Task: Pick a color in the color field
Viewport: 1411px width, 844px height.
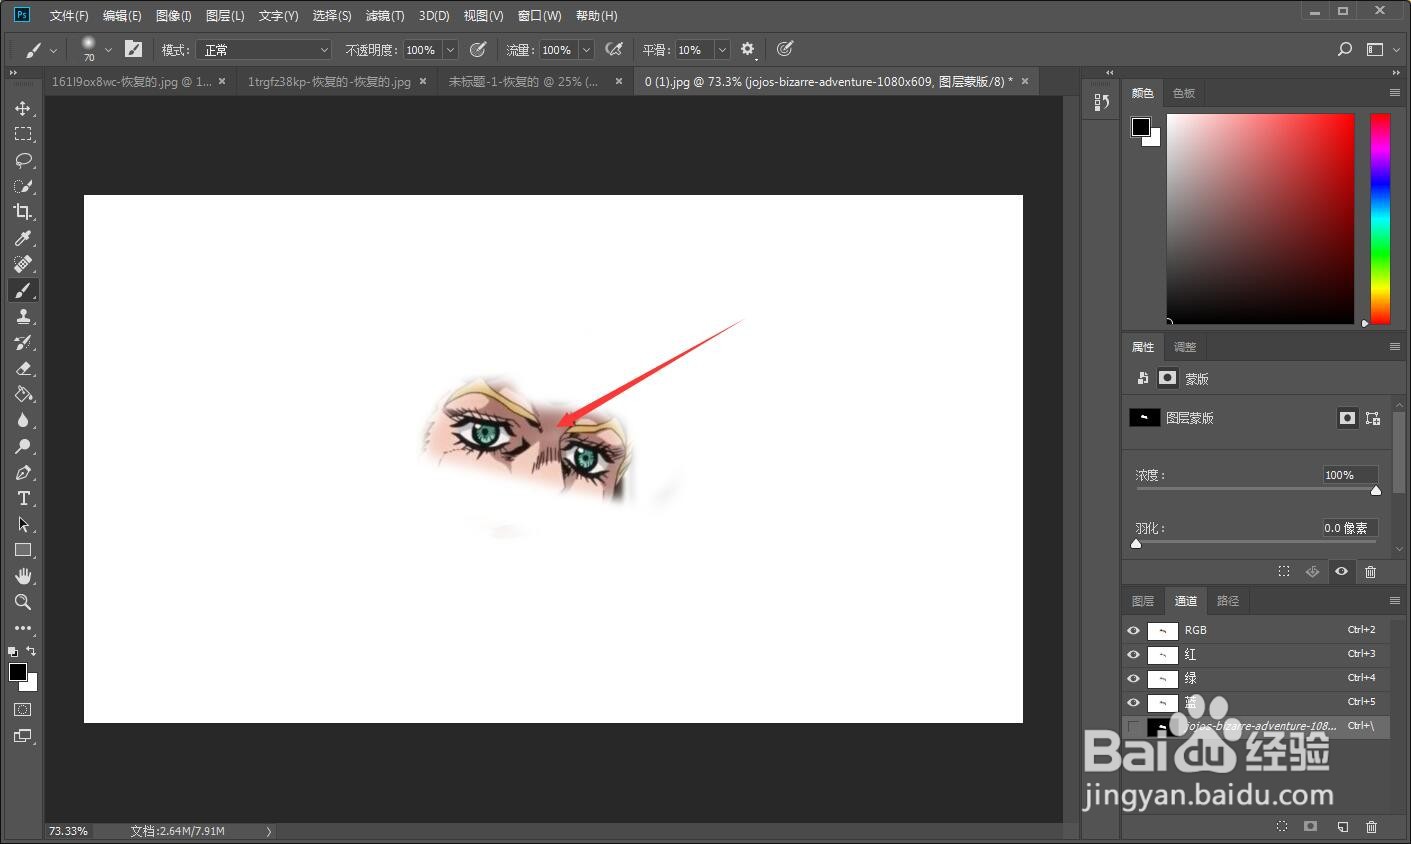Action: pyautogui.click(x=1260, y=218)
